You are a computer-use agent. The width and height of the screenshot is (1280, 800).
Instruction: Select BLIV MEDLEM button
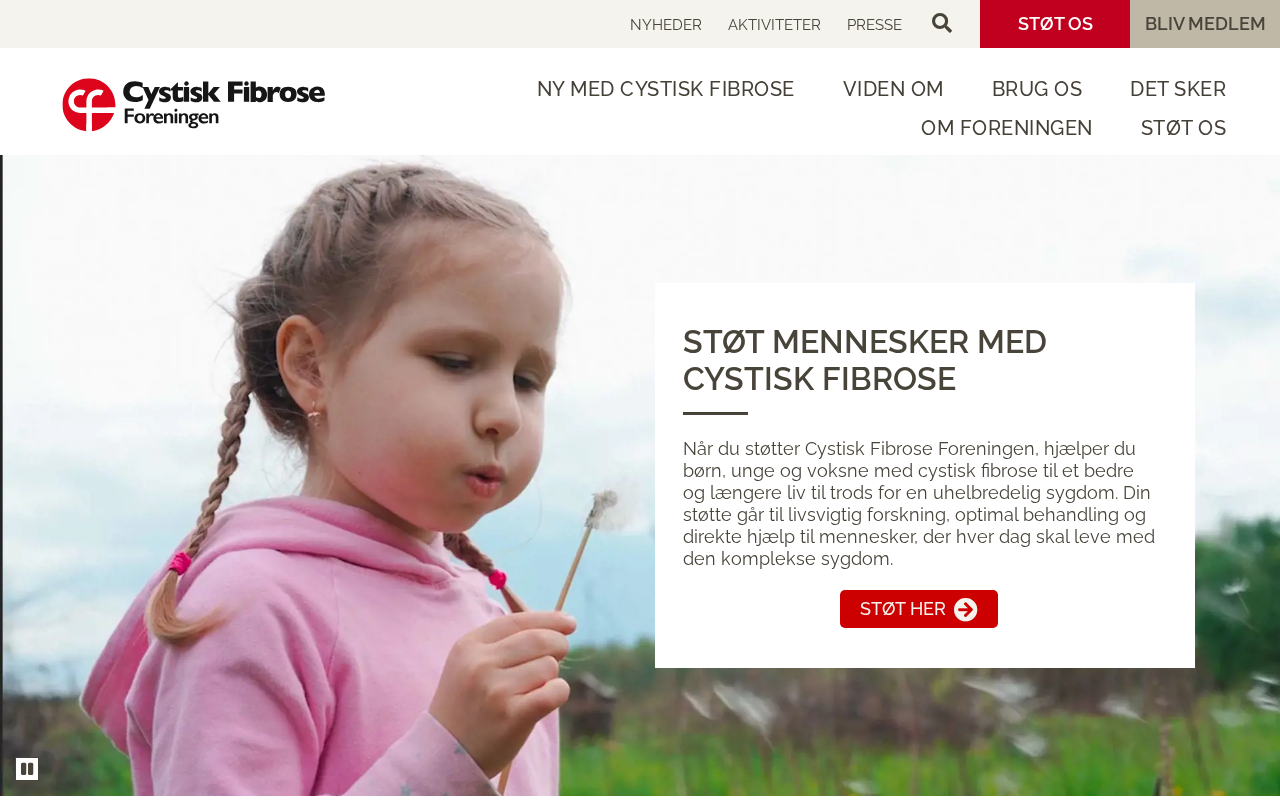pyautogui.click(x=1205, y=24)
